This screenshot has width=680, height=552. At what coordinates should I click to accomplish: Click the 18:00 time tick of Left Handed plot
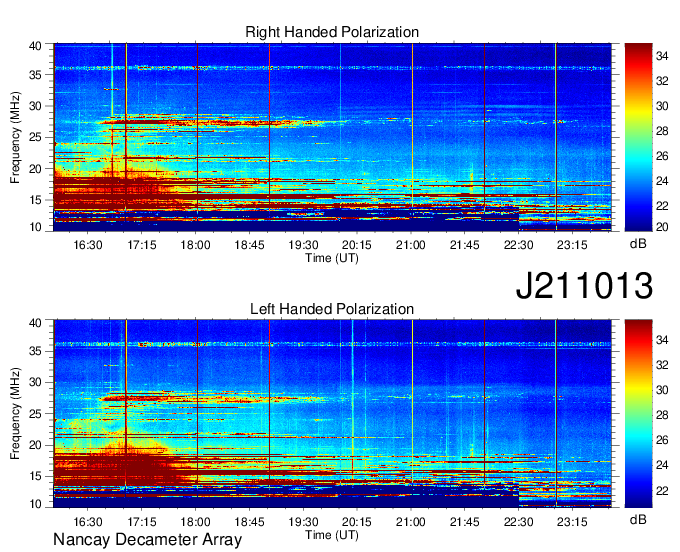[195, 522]
